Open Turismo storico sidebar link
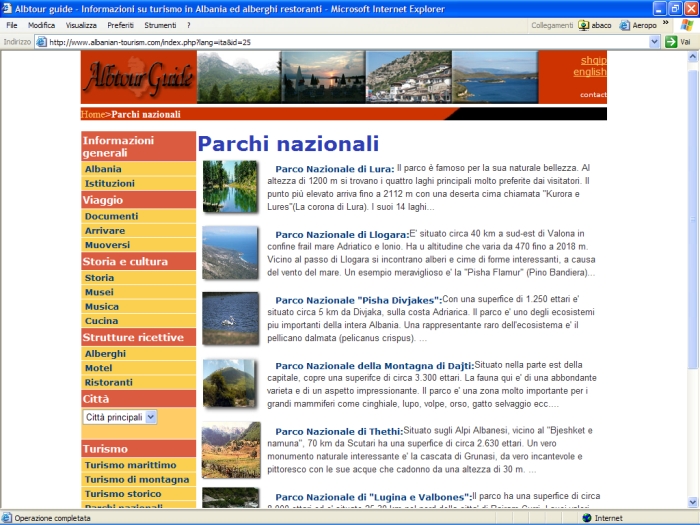 (123, 493)
